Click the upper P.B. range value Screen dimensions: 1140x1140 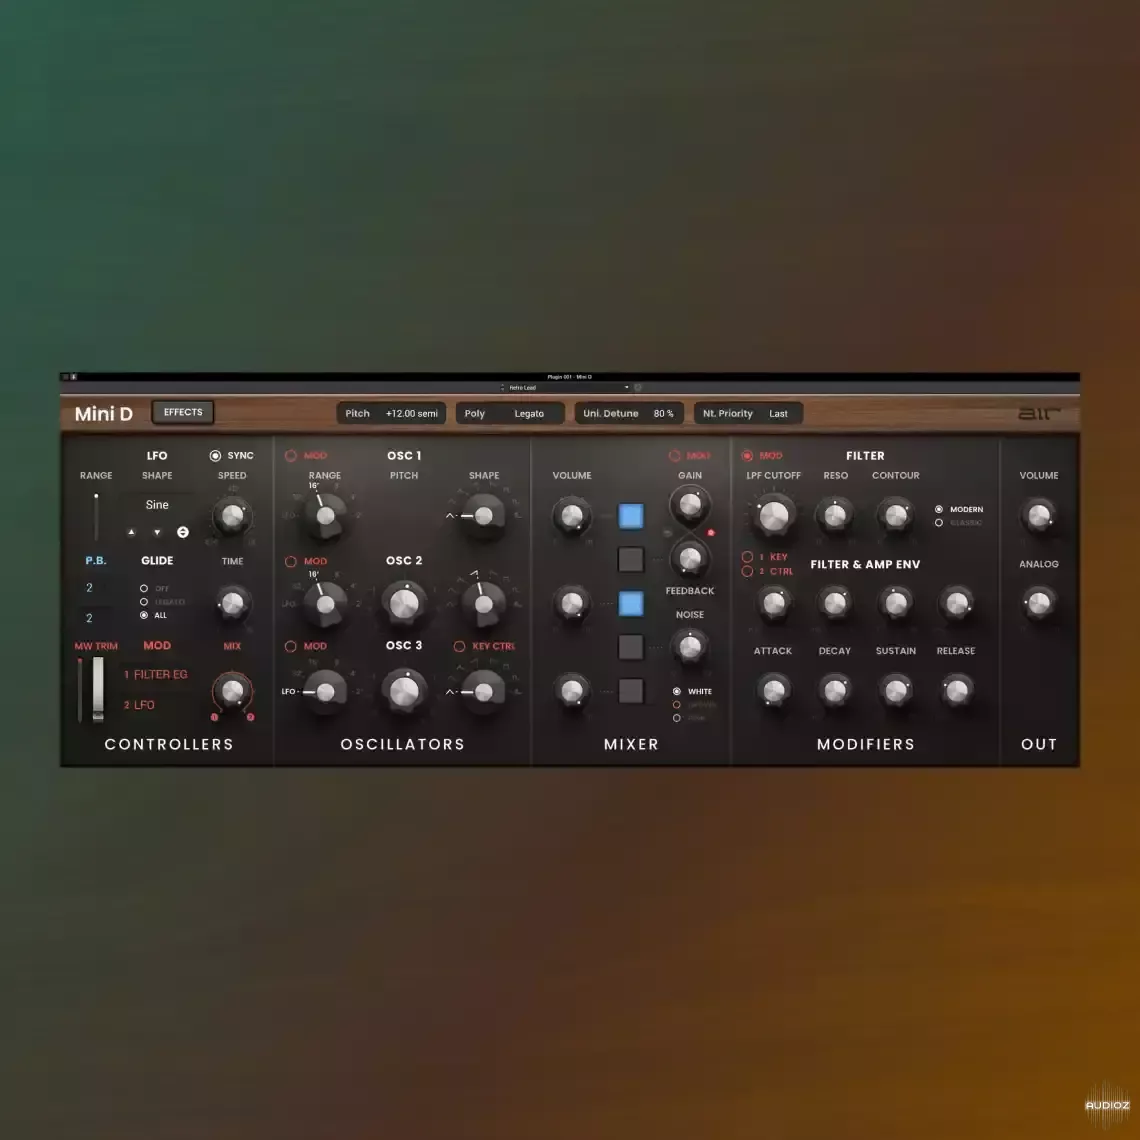pos(89,587)
